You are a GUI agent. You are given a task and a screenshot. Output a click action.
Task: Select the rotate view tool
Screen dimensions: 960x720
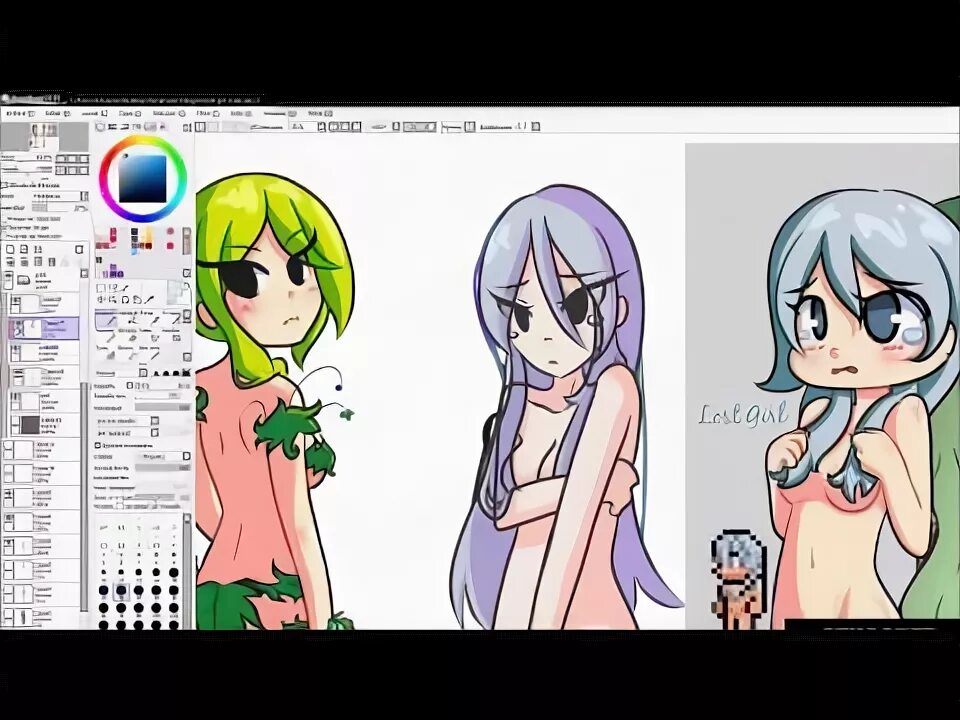[x=126, y=299]
